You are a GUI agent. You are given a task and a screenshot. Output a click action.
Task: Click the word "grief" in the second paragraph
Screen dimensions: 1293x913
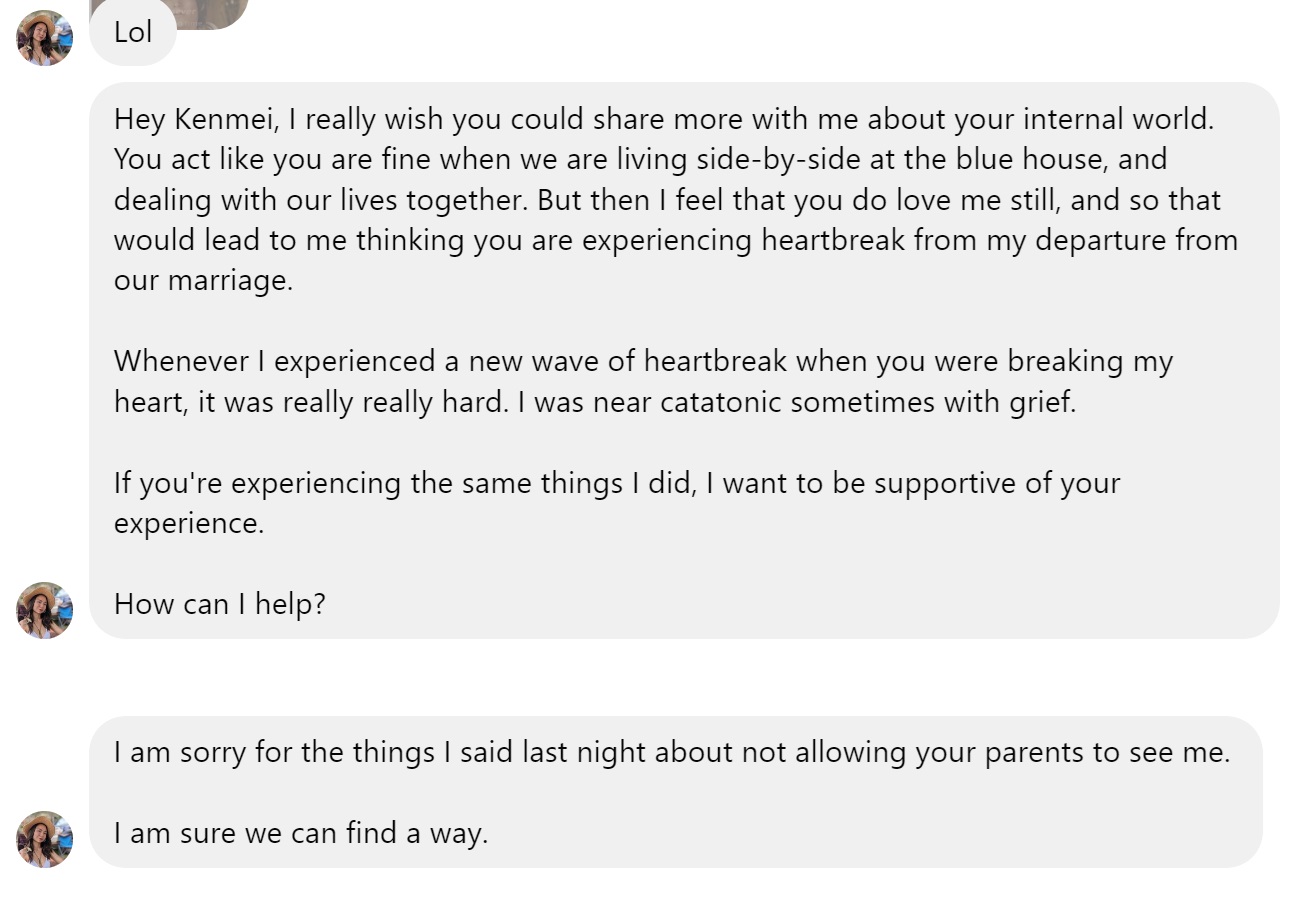tap(1039, 402)
